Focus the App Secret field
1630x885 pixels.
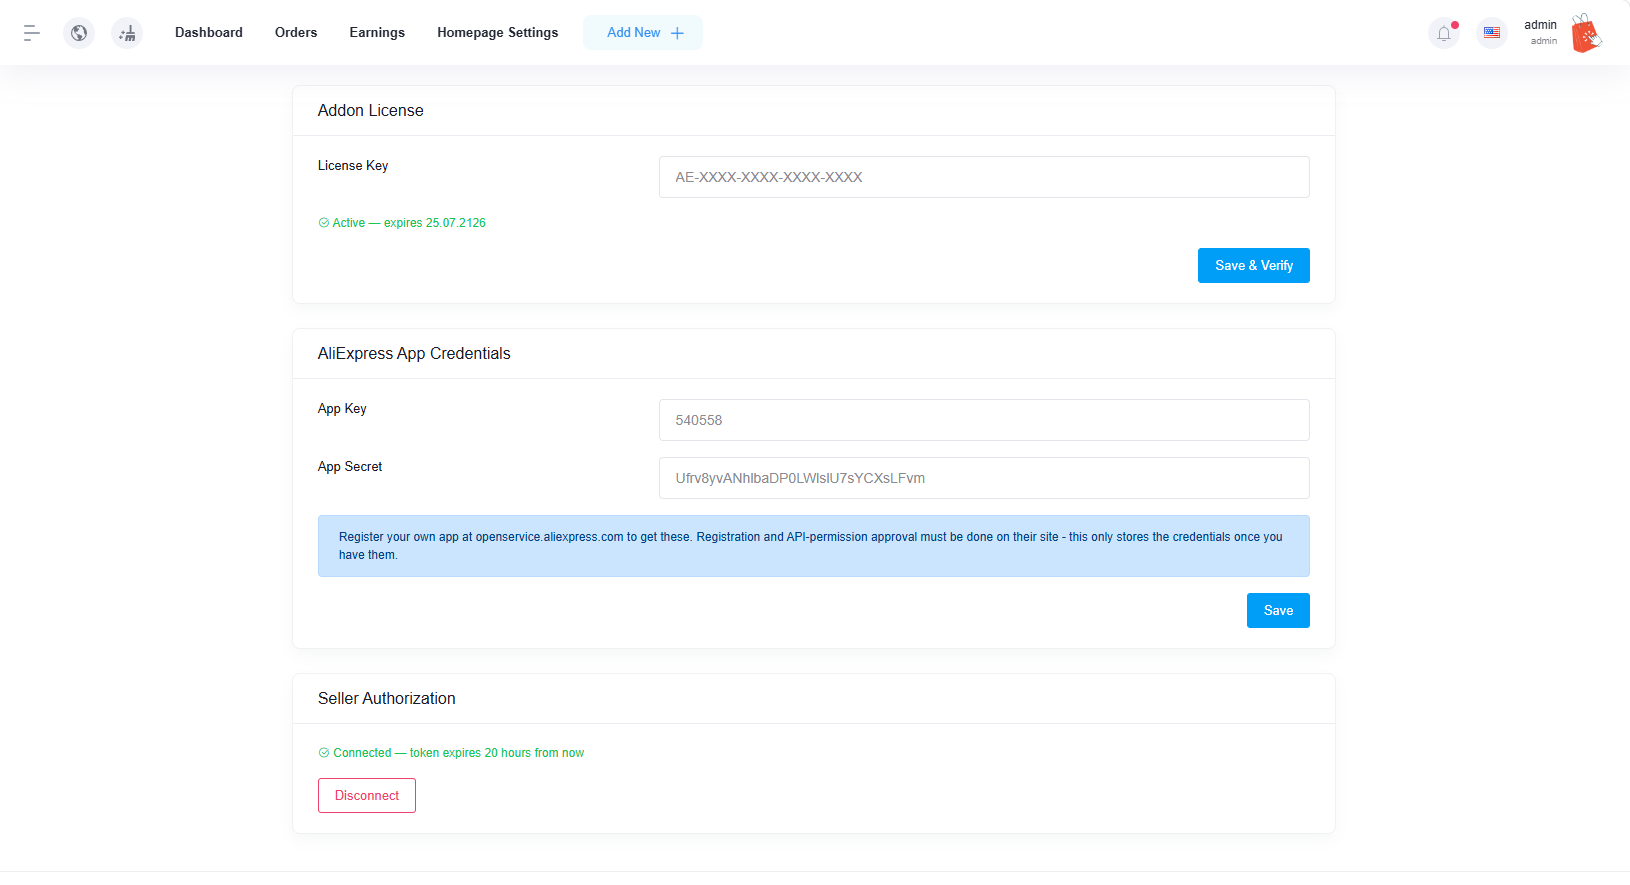(x=984, y=478)
